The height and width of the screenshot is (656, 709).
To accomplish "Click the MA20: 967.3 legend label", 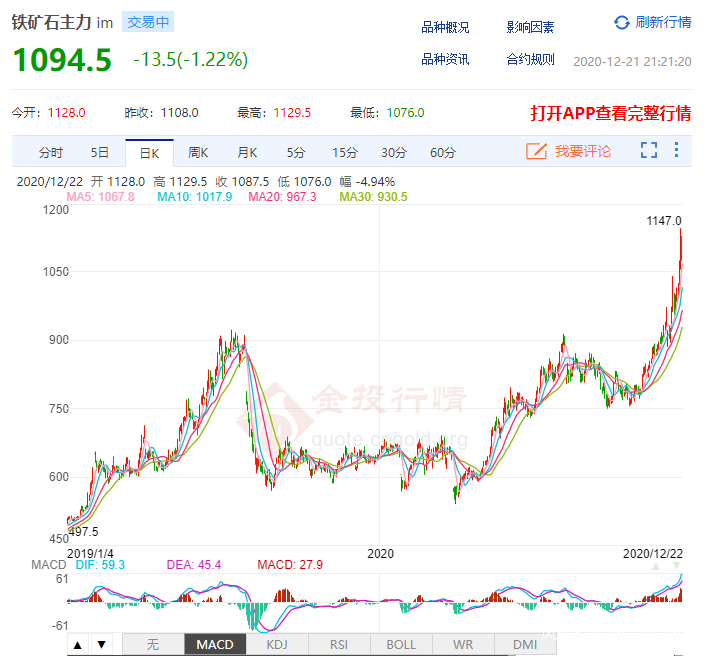I will click(x=282, y=197).
